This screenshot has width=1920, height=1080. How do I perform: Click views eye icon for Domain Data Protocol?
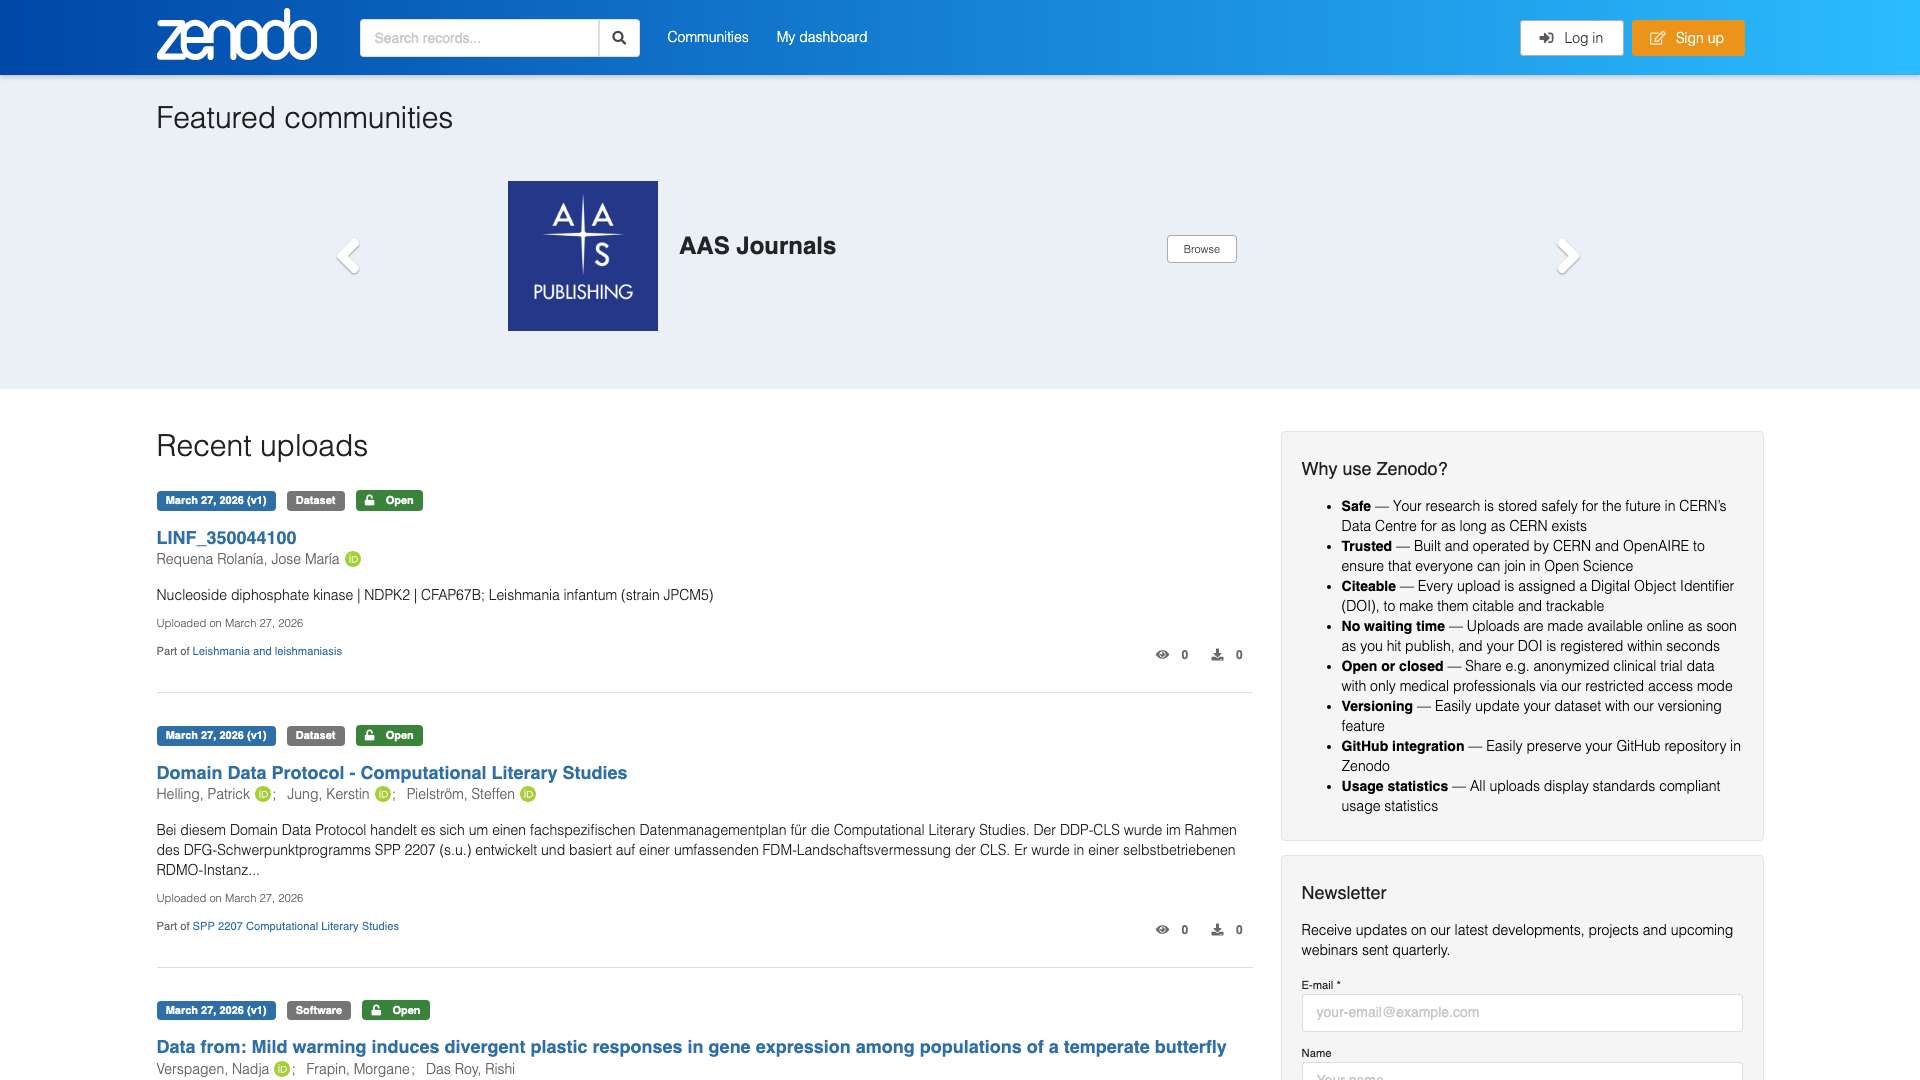(x=1162, y=930)
